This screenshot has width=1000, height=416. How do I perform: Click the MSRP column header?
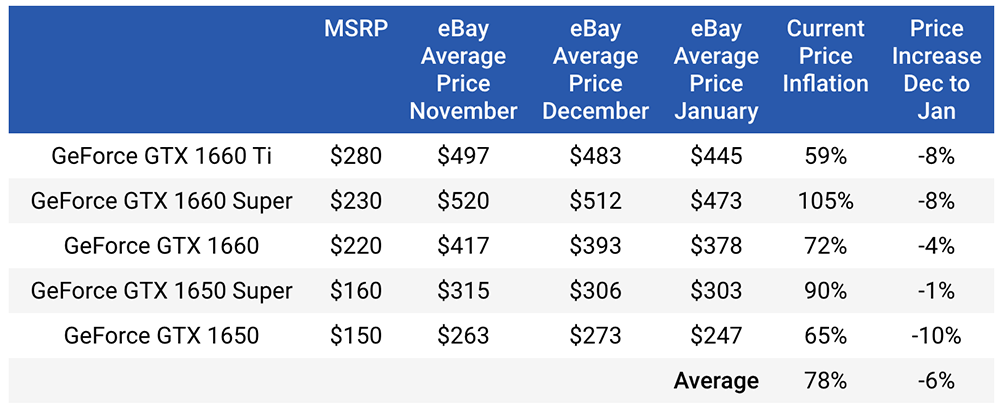click(356, 29)
